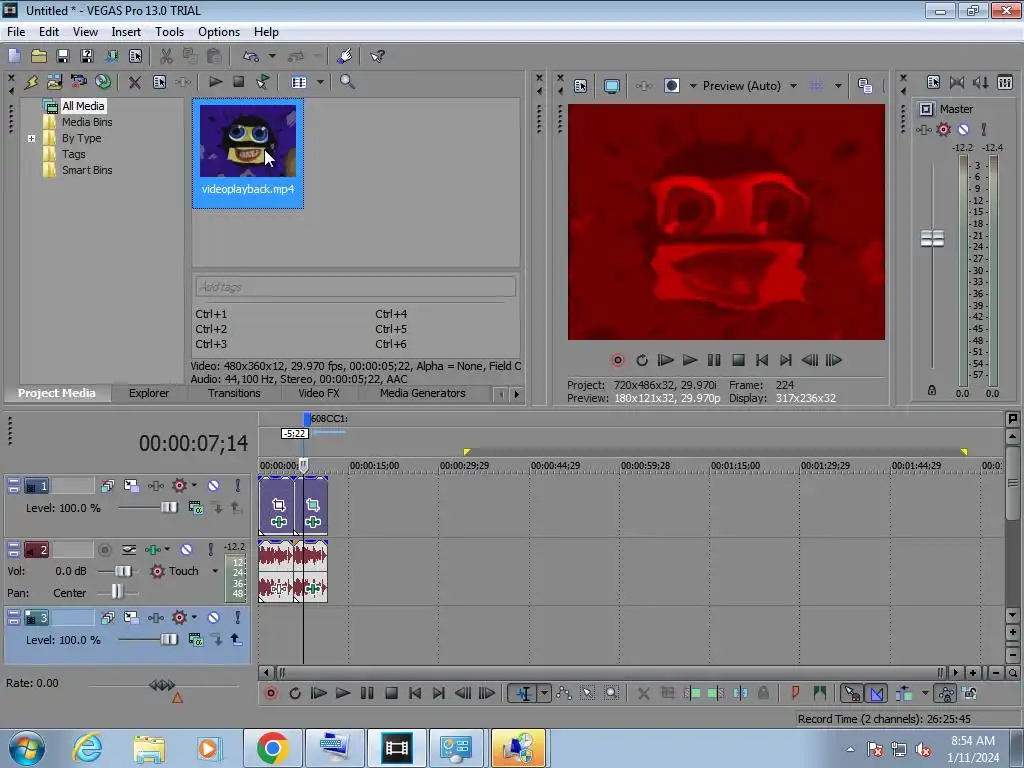Click the track 1 Level slider

168,507
